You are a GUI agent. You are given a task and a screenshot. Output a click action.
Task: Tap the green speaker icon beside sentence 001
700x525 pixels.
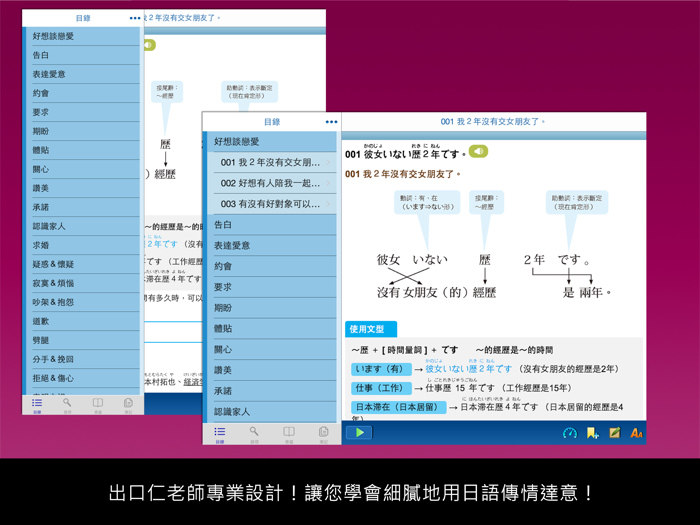point(478,151)
